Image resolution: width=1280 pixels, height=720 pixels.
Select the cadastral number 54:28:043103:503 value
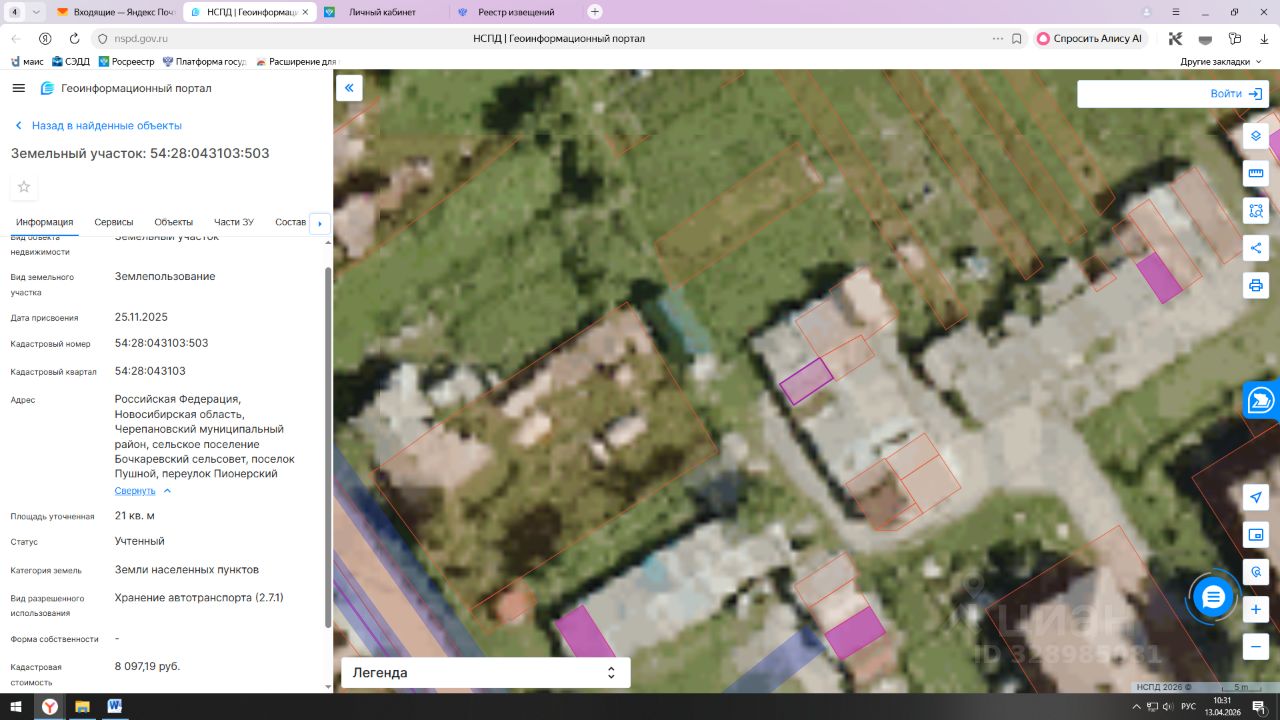coord(161,343)
